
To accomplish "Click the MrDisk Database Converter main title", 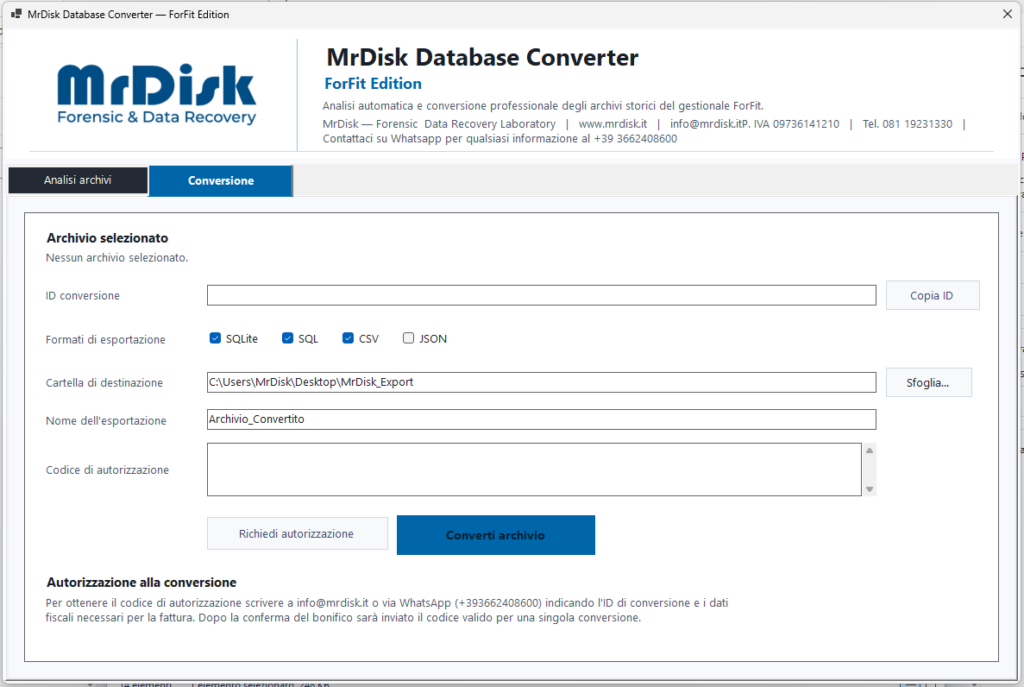I will [x=482, y=57].
